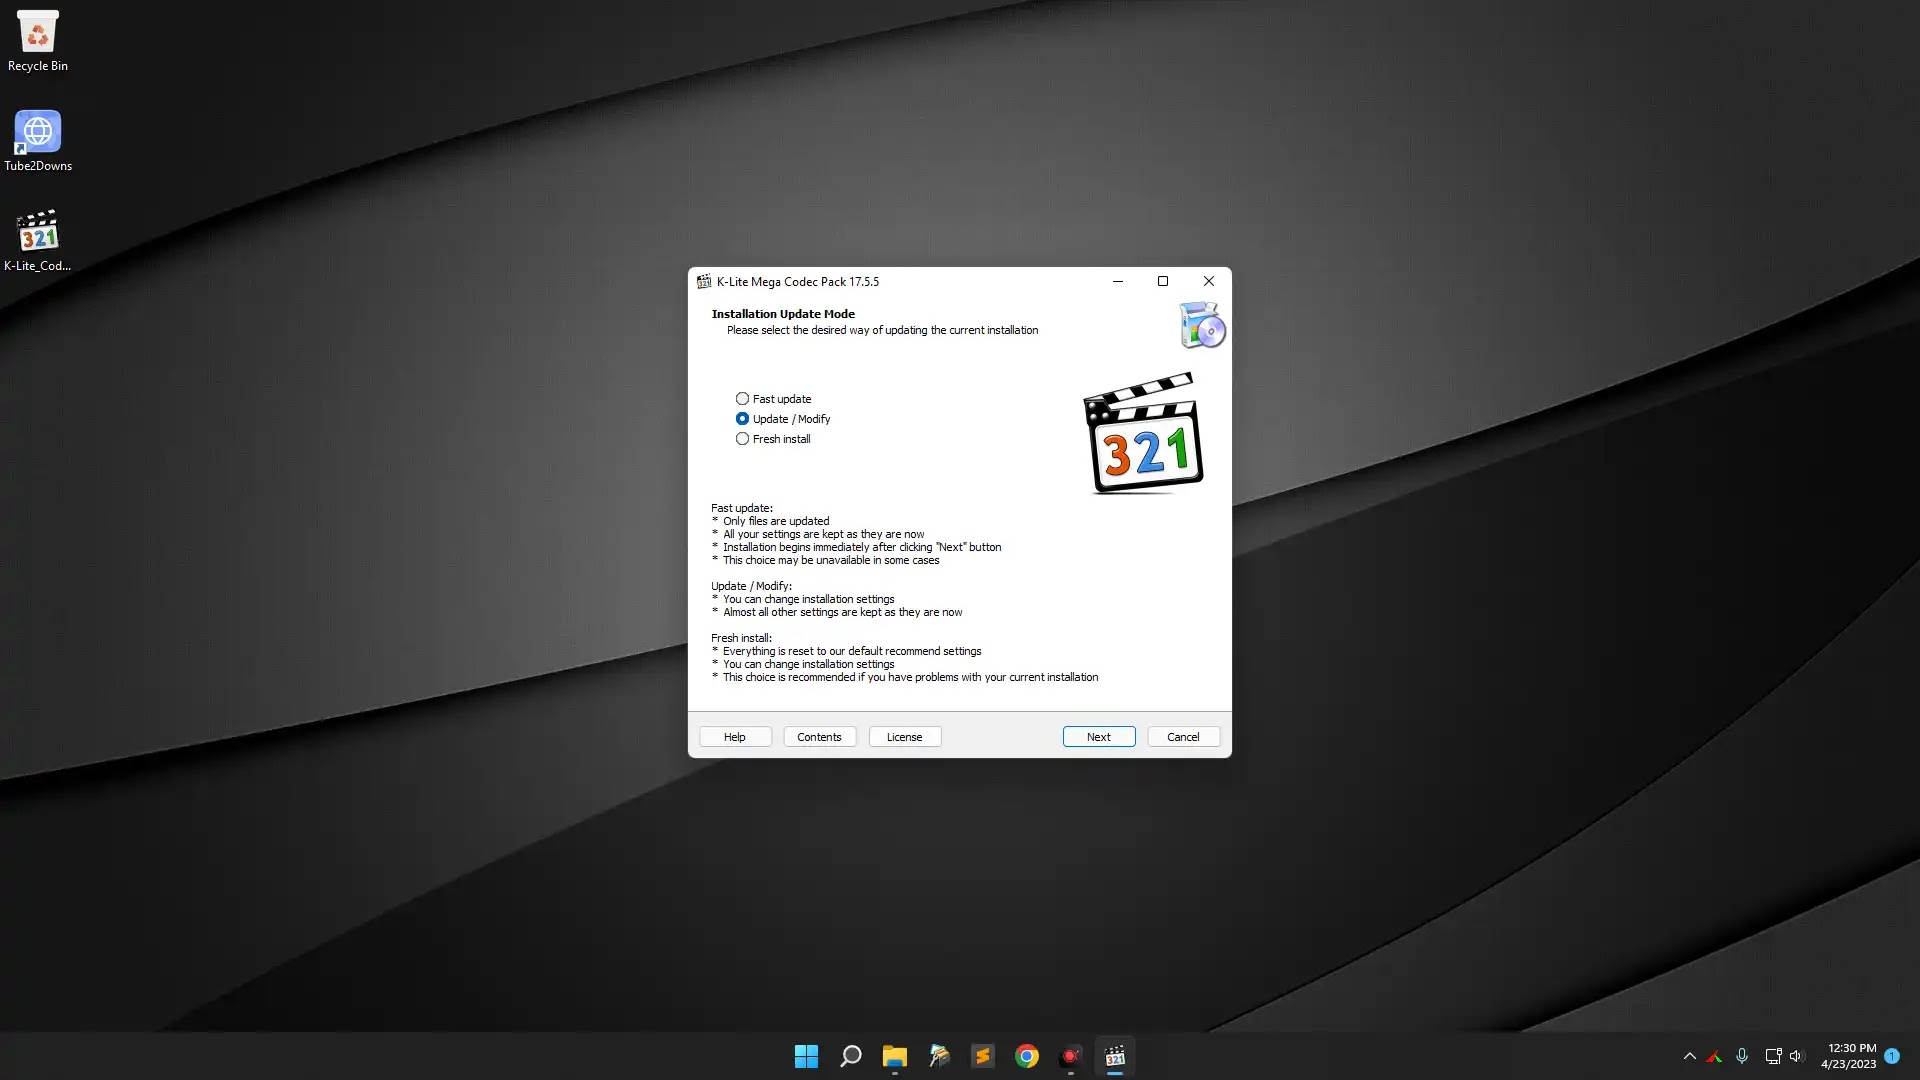Close the K-Lite installer window
This screenshot has width=1920, height=1080.
(1209, 282)
